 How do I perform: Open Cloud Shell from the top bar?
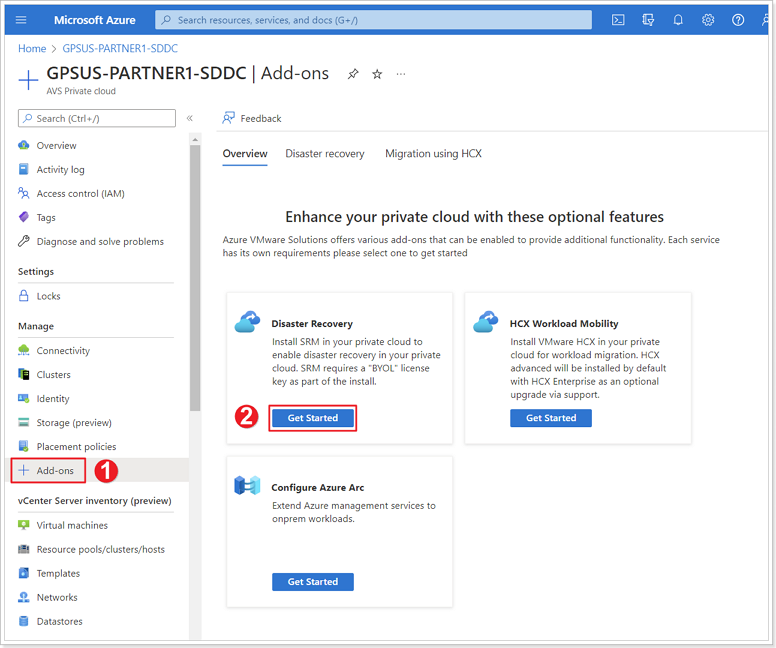[x=618, y=20]
